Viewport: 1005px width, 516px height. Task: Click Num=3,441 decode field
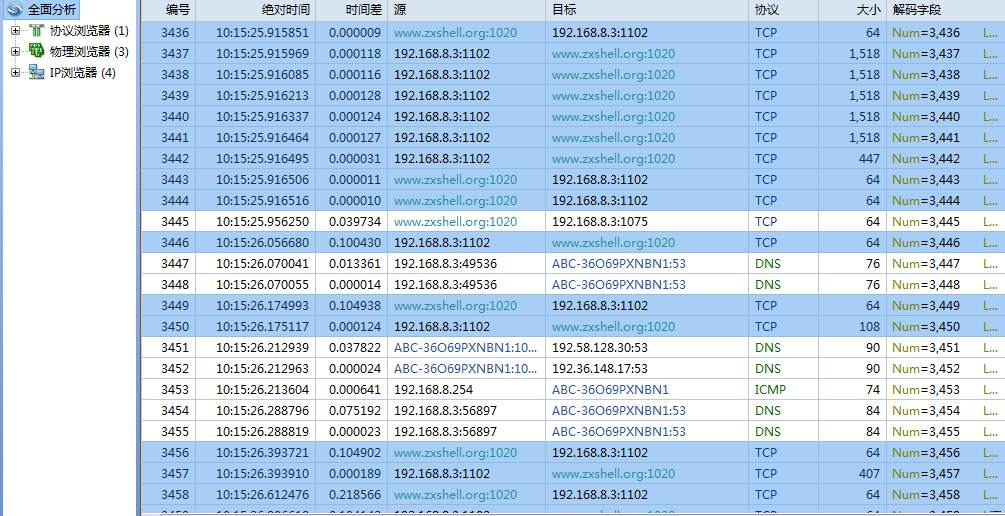pyautogui.click(x=926, y=138)
